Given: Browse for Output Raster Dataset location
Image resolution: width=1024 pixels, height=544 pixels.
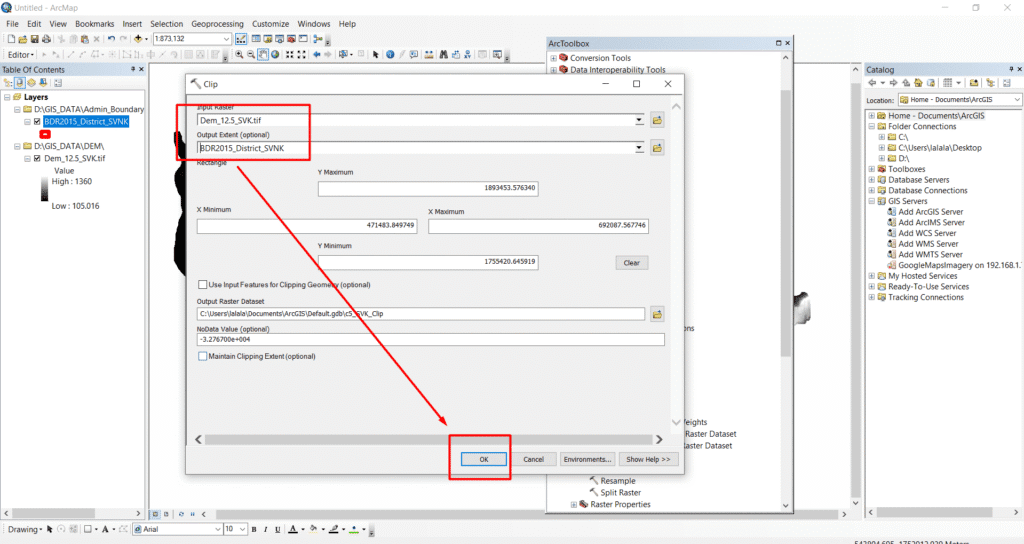Looking at the screenshot, I should (657, 314).
